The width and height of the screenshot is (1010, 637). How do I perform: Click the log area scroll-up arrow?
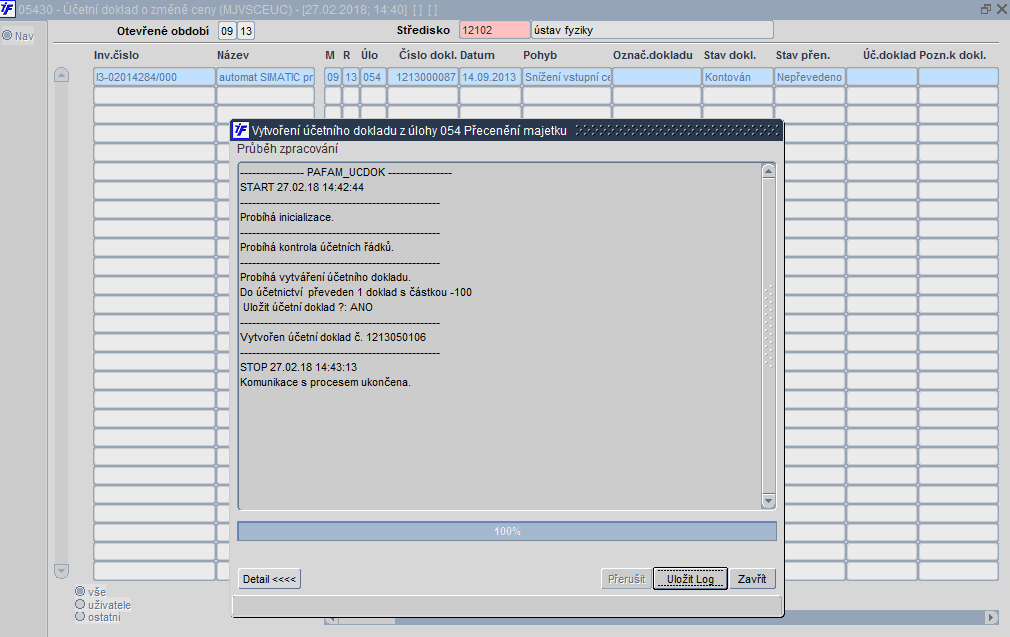pyautogui.click(x=768, y=171)
